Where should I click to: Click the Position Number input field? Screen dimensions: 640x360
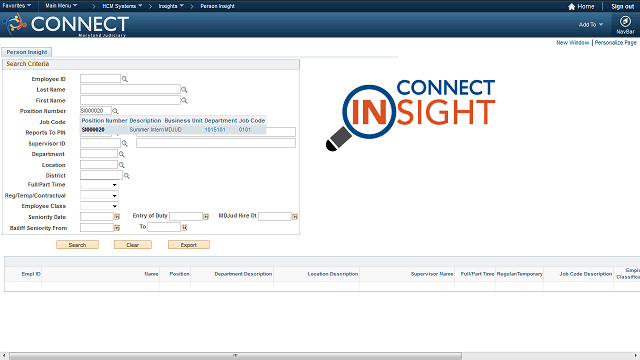tap(96, 111)
